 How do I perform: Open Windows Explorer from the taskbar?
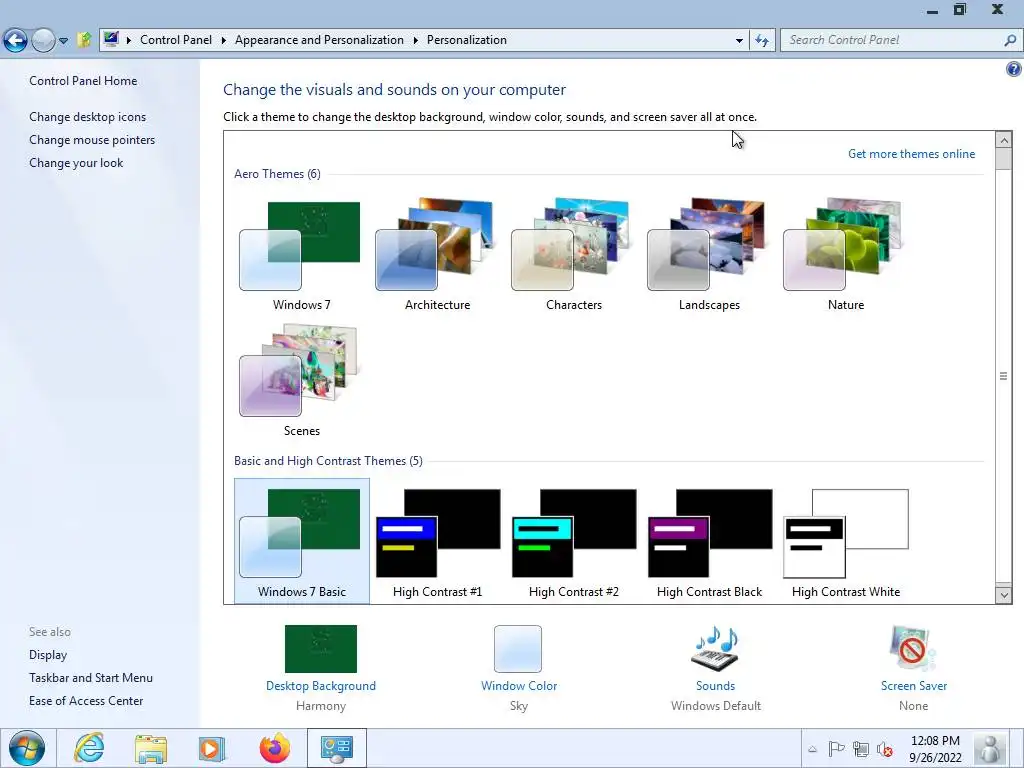coord(151,748)
